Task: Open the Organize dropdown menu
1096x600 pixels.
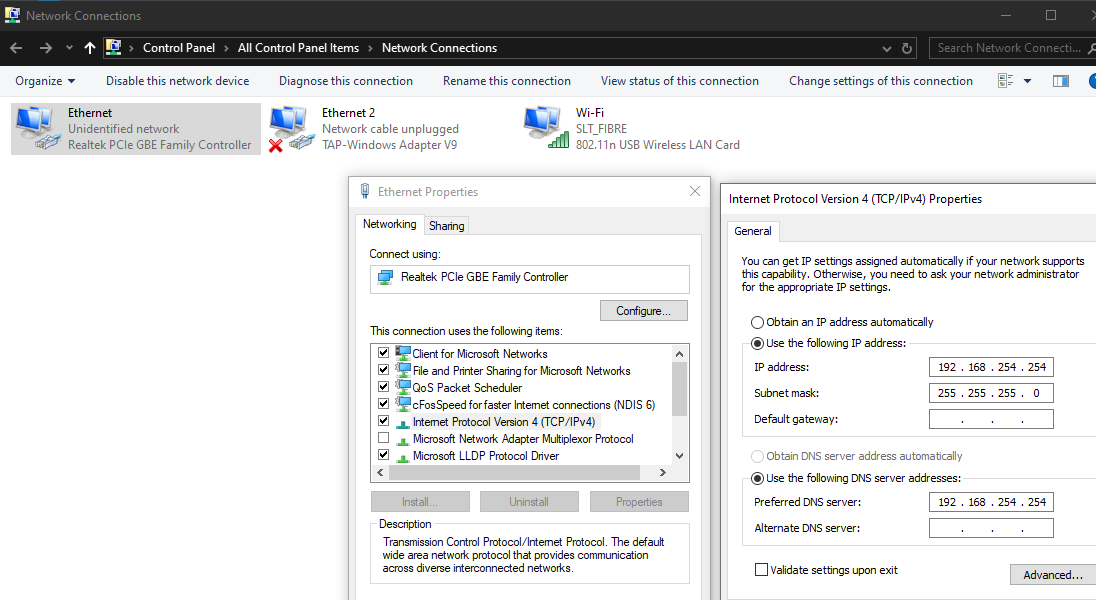Action: [45, 81]
